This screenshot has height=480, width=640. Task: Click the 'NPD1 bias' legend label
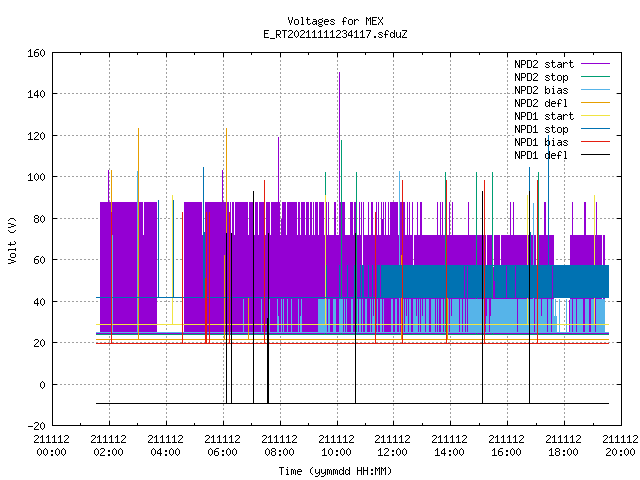pyautogui.click(x=541, y=142)
